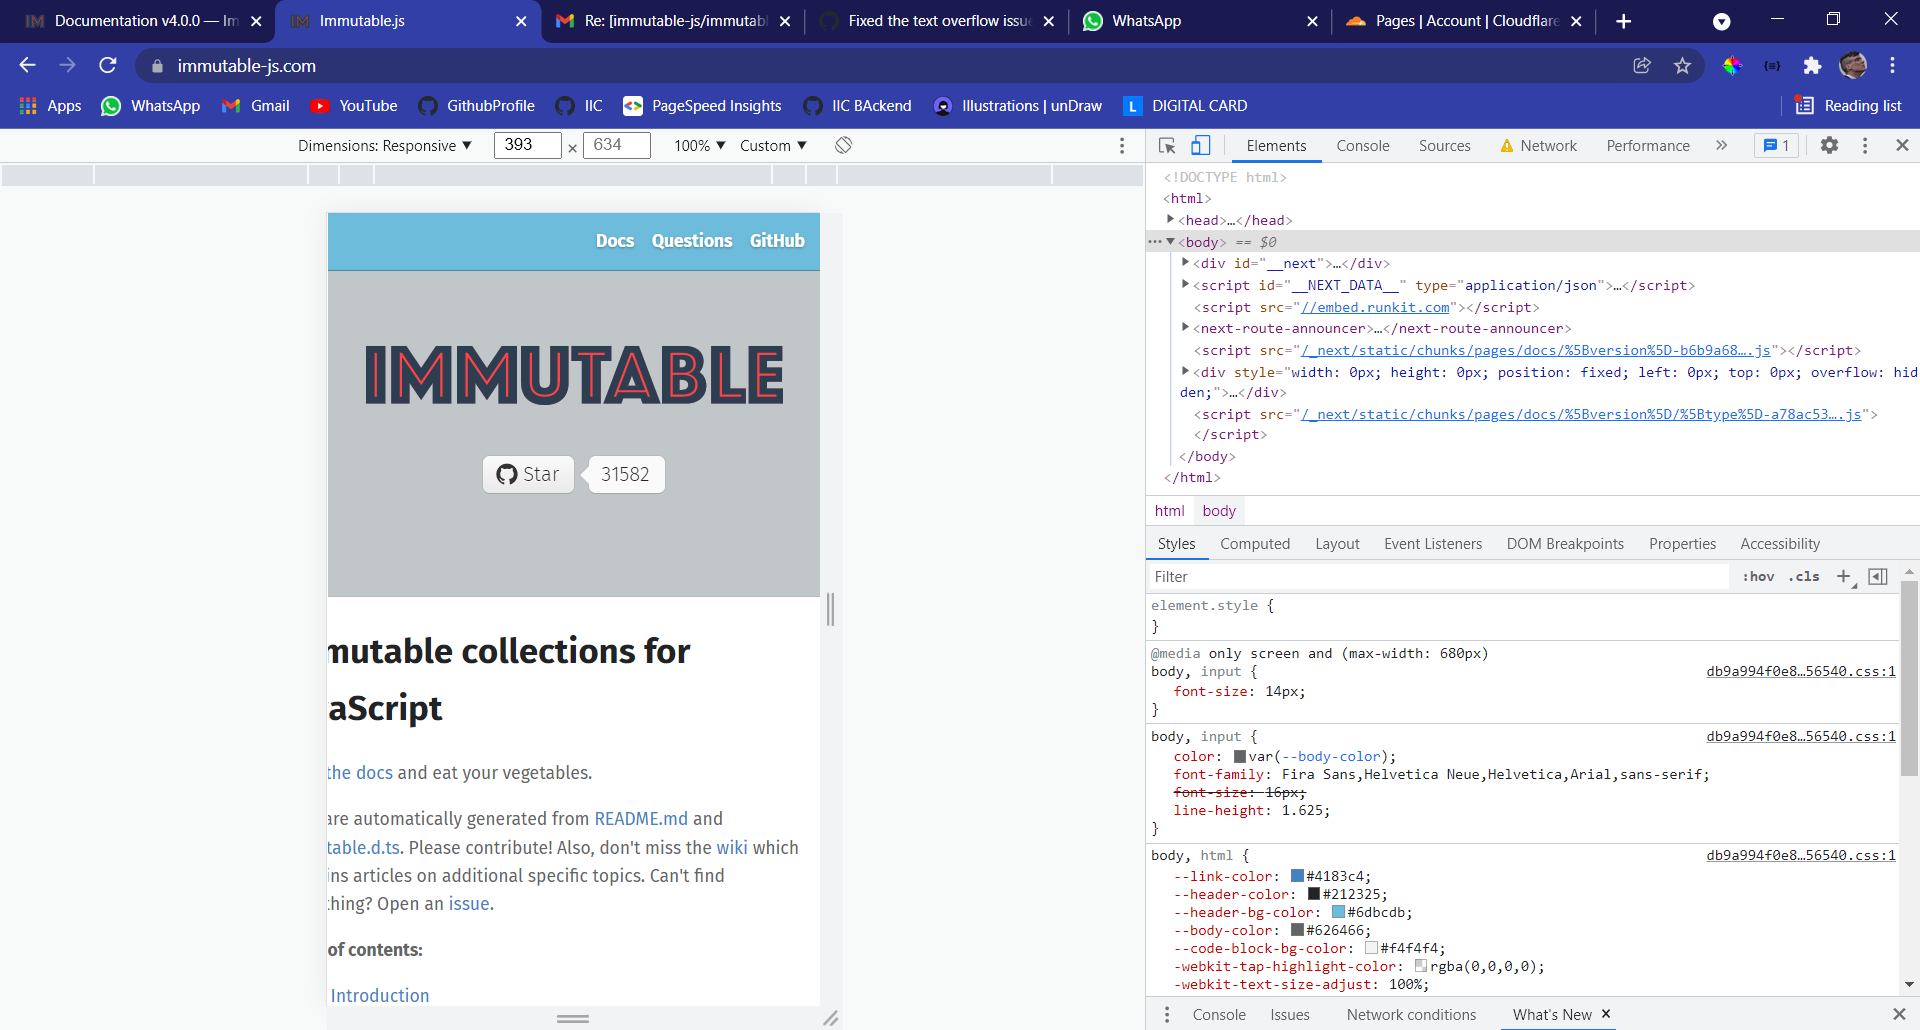The image size is (1920, 1030).
Task: Open the issues counter with 1 issue
Action: click(x=1776, y=145)
